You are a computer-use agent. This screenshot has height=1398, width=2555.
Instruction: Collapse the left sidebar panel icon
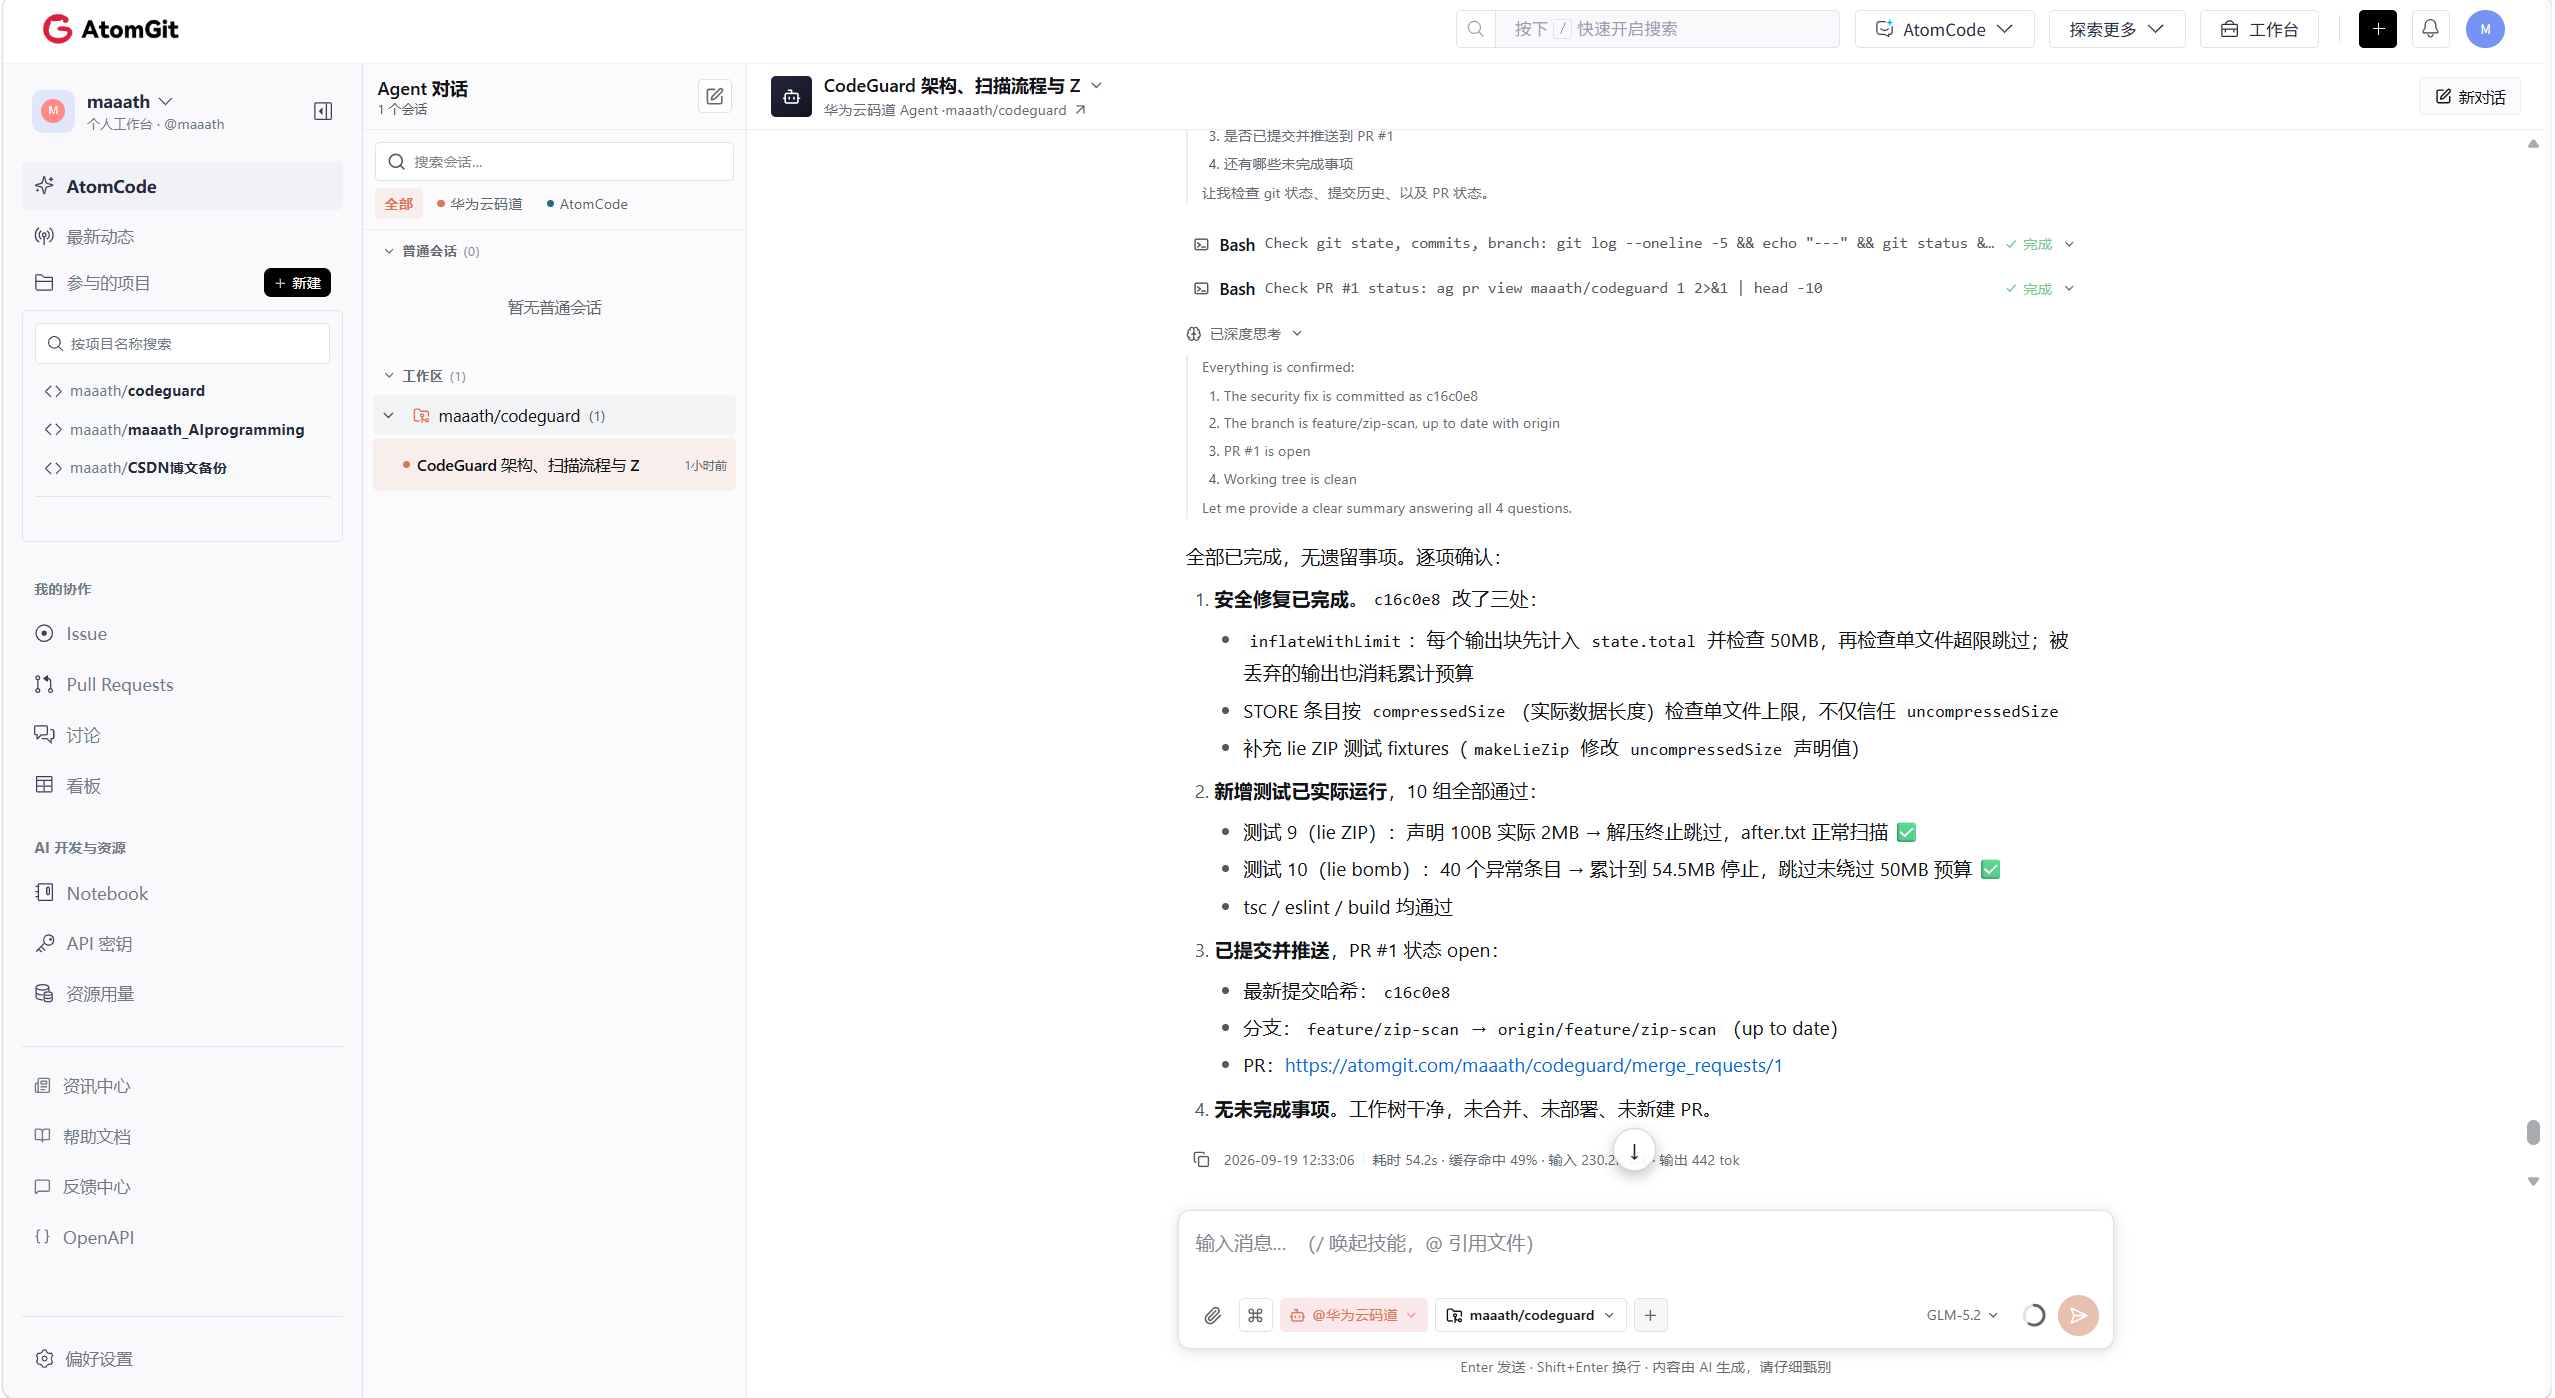(323, 111)
